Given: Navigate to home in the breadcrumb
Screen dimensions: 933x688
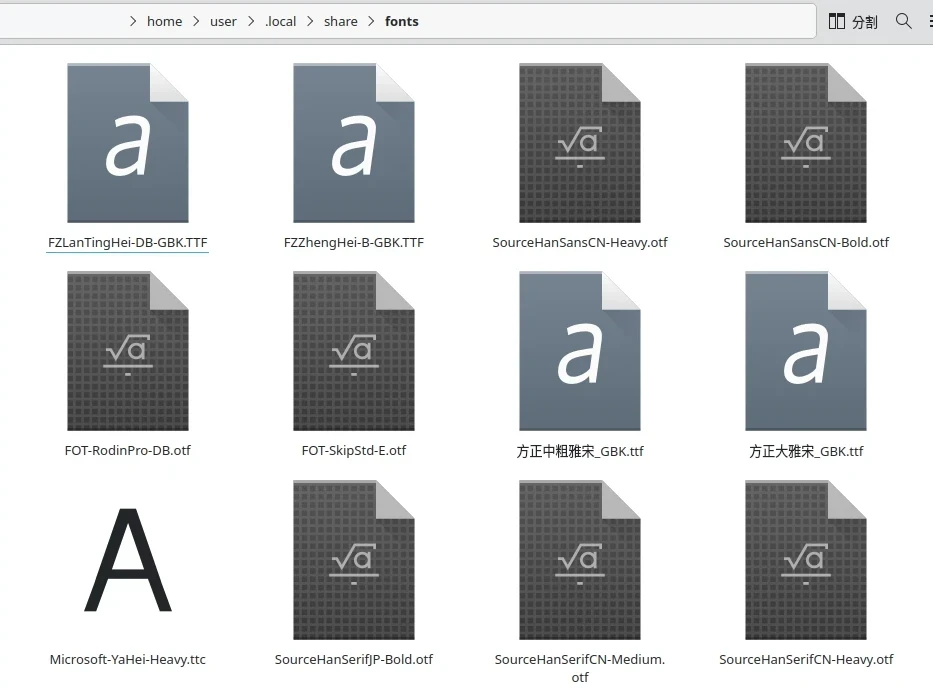Looking at the screenshot, I should click(x=164, y=21).
